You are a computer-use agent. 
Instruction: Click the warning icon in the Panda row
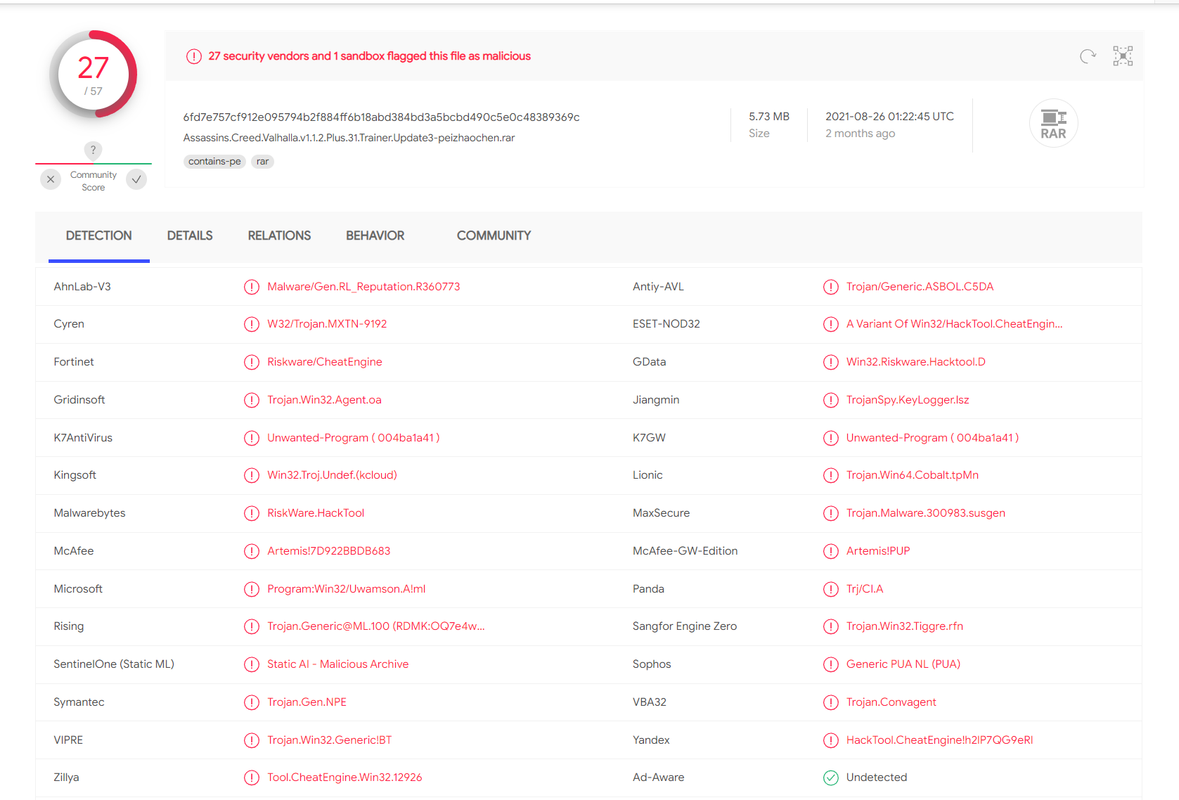click(x=830, y=589)
